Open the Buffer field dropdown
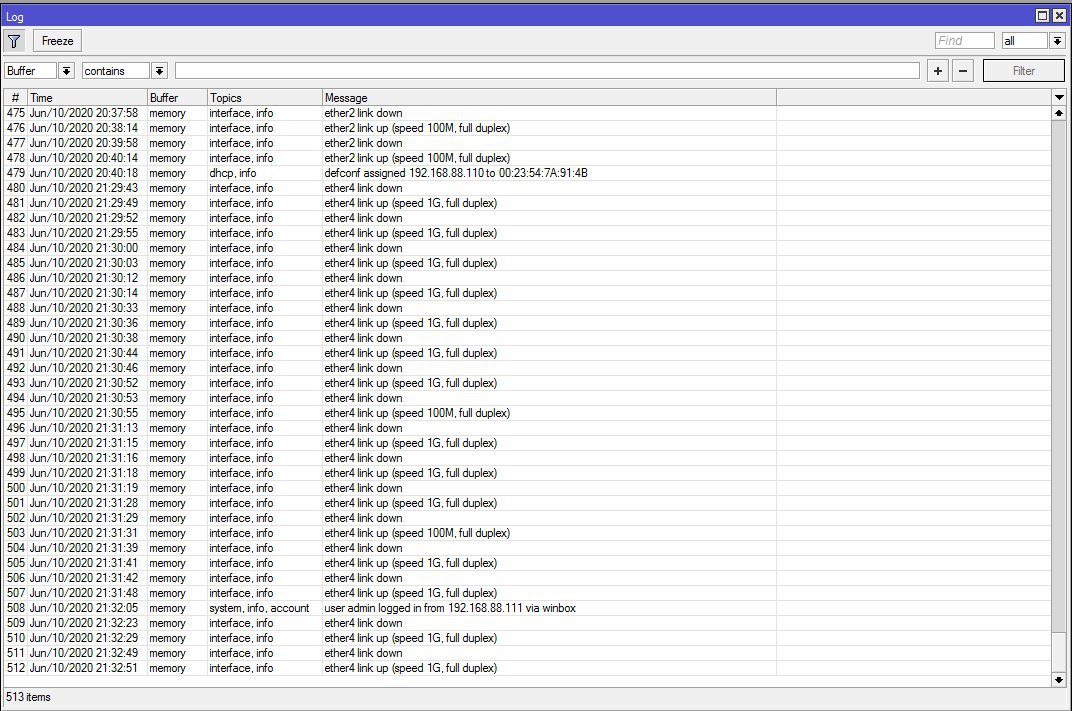Screen dimensions: 1072x711 66,71
